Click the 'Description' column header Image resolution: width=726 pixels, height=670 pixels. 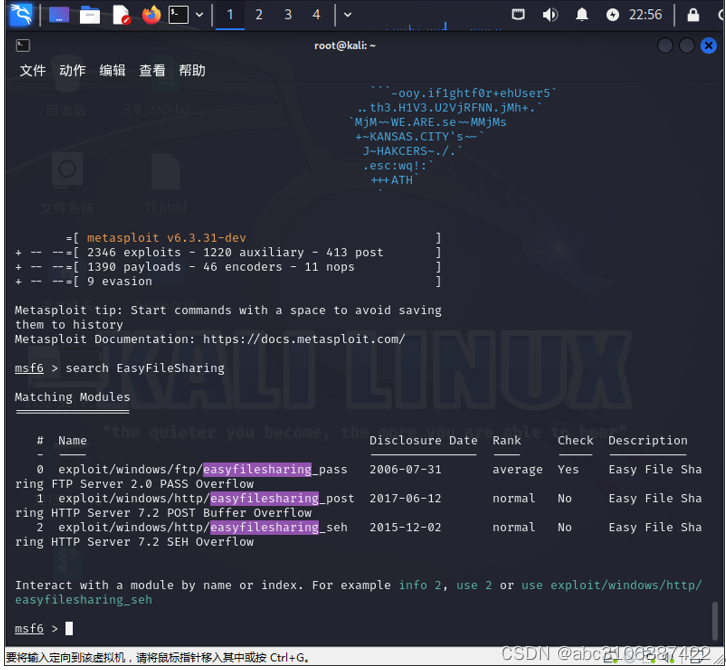pyautogui.click(x=648, y=440)
